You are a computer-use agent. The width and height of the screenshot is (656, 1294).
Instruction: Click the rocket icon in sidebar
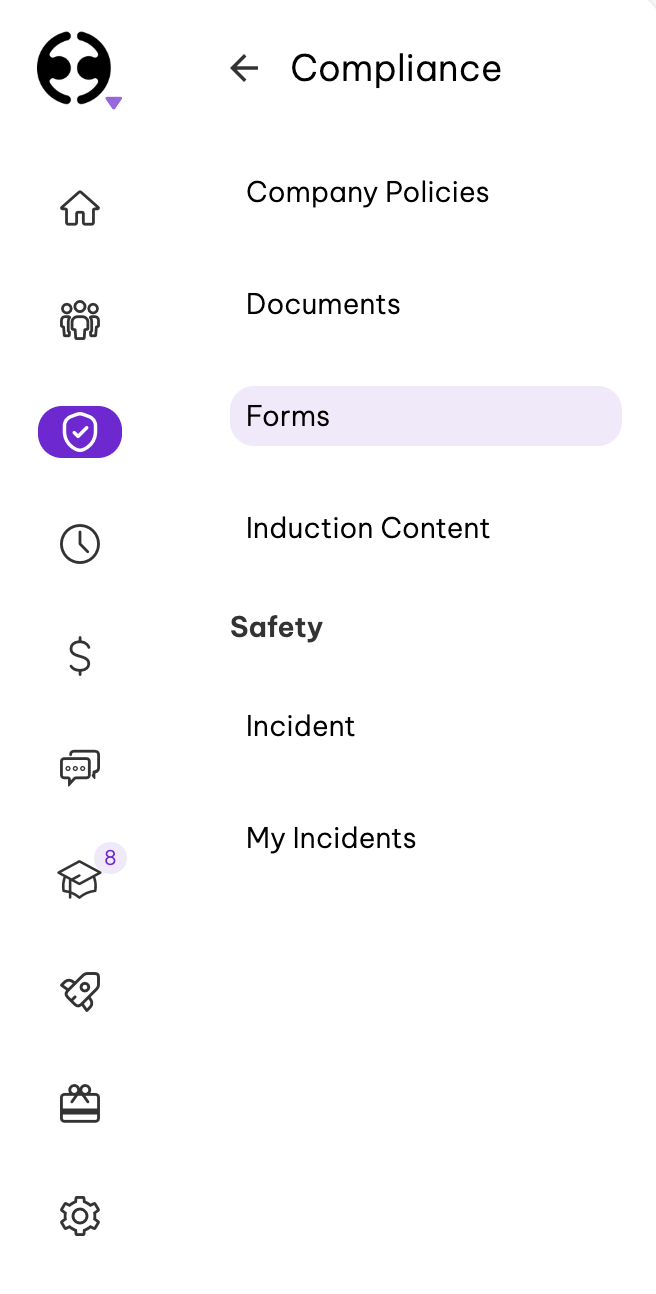80,992
